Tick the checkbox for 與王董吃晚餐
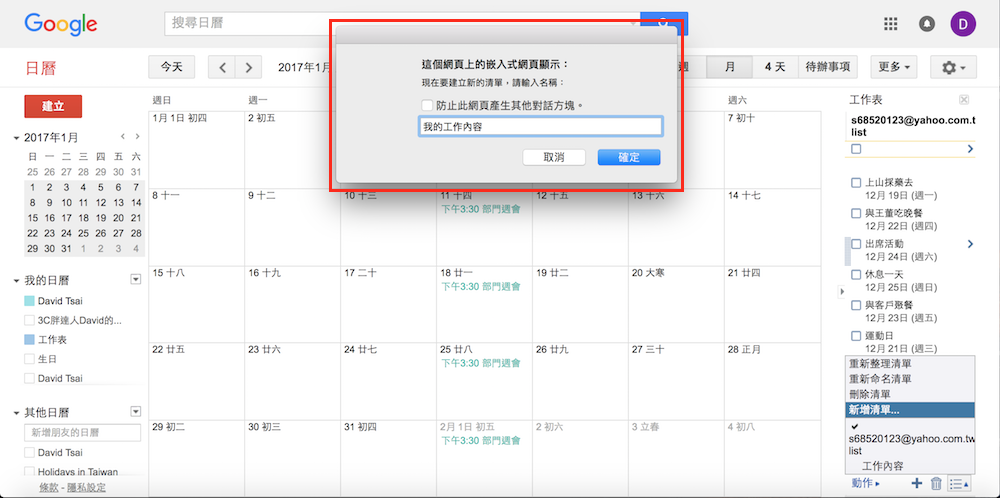The height and width of the screenshot is (498, 1000). (856, 214)
